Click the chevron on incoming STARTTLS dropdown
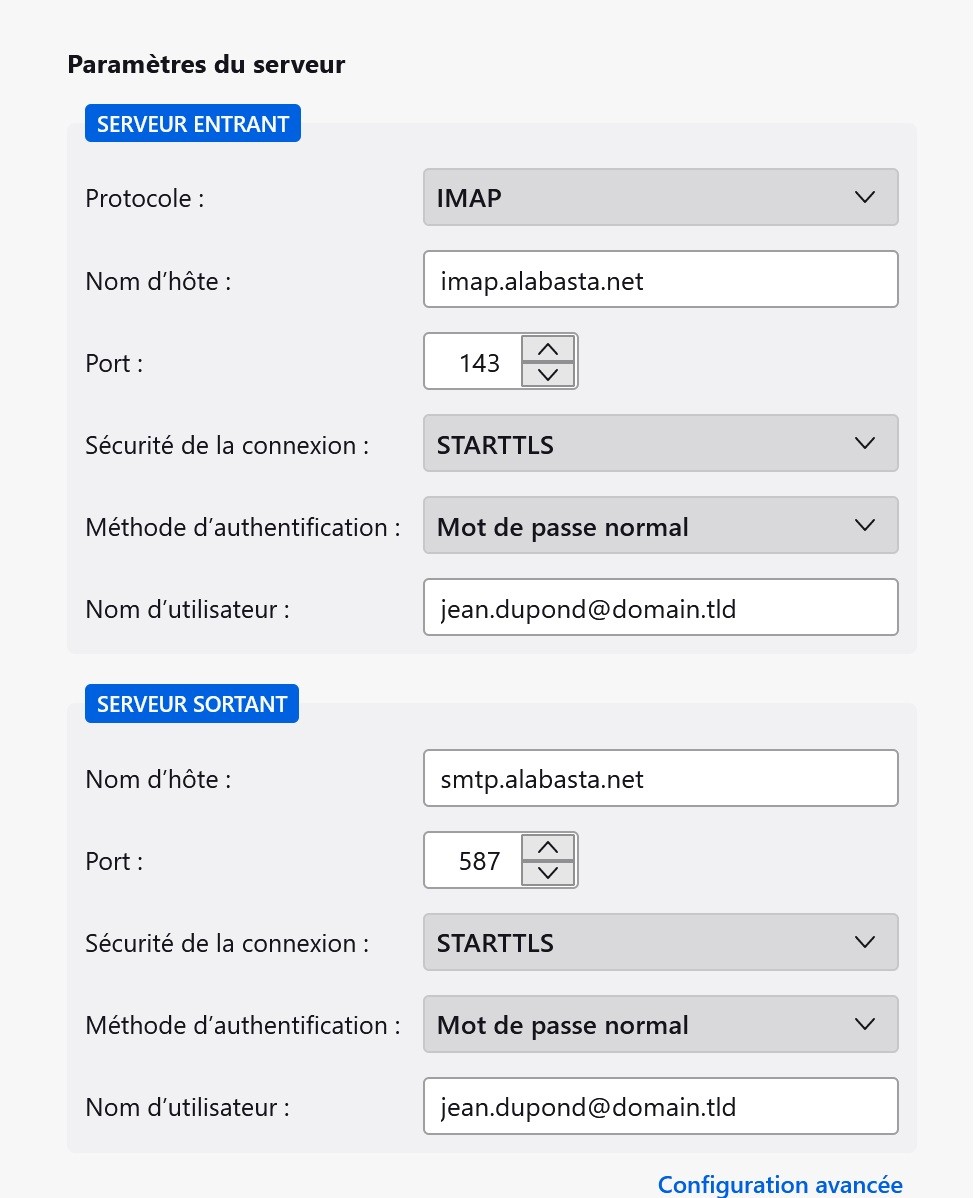Image resolution: width=974 pixels, height=1198 pixels. point(864,443)
